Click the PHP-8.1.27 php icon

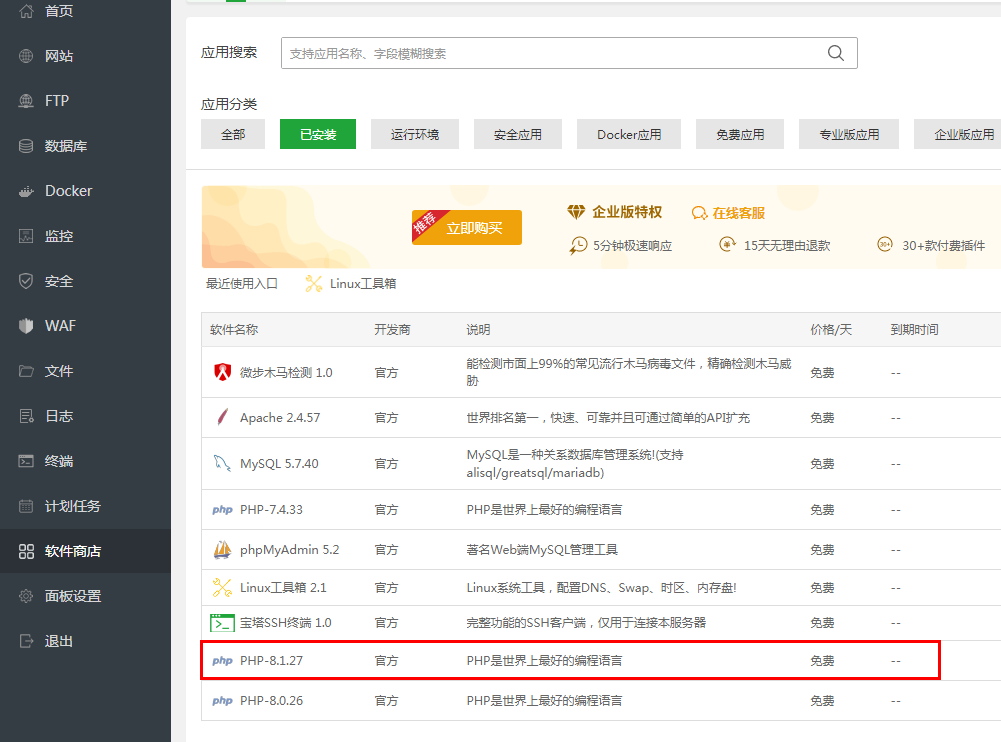coord(222,661)
